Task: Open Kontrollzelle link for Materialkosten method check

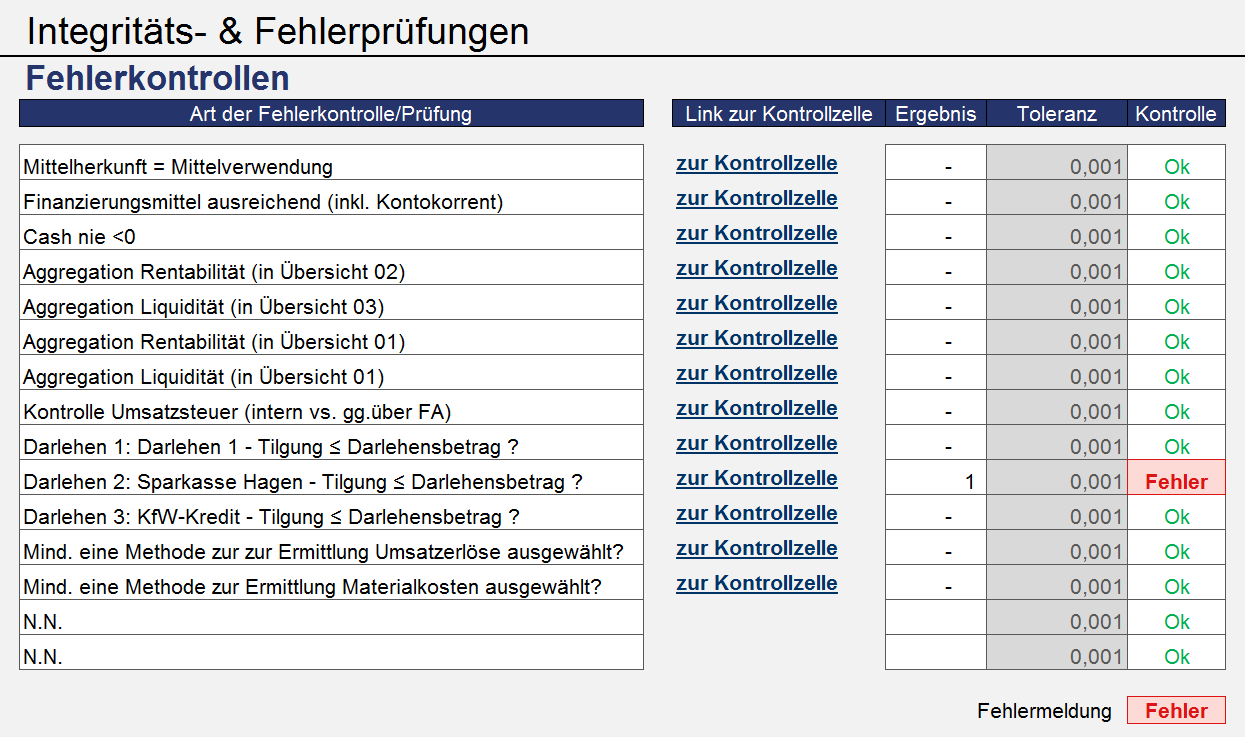Action: click(x=757, y=583)
